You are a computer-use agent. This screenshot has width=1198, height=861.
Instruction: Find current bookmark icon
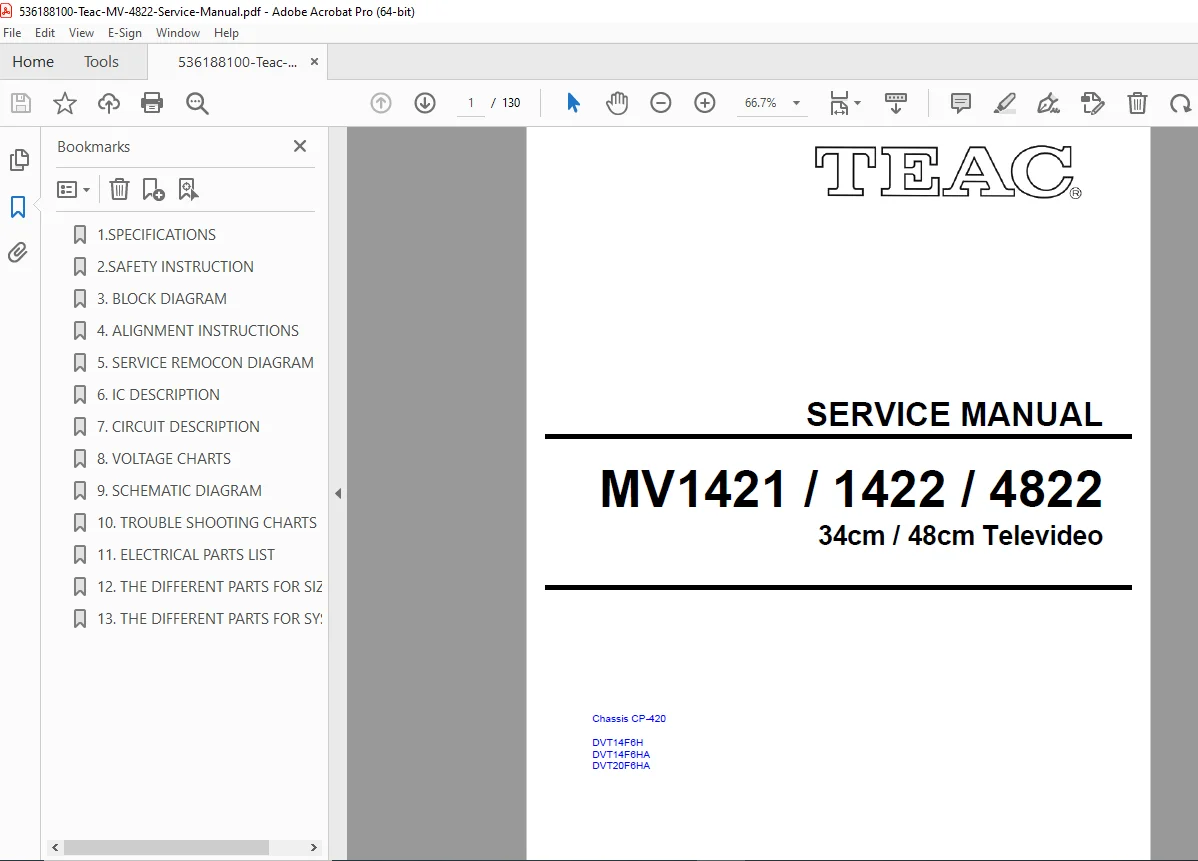[187, 189]
